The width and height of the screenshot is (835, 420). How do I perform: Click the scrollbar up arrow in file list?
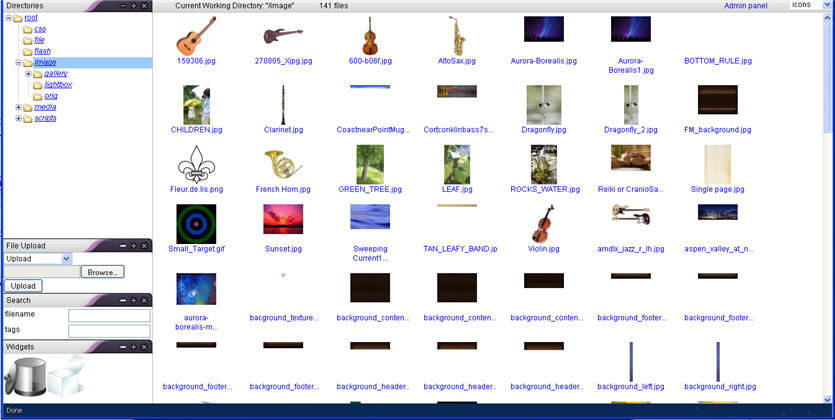coord(828,17)
